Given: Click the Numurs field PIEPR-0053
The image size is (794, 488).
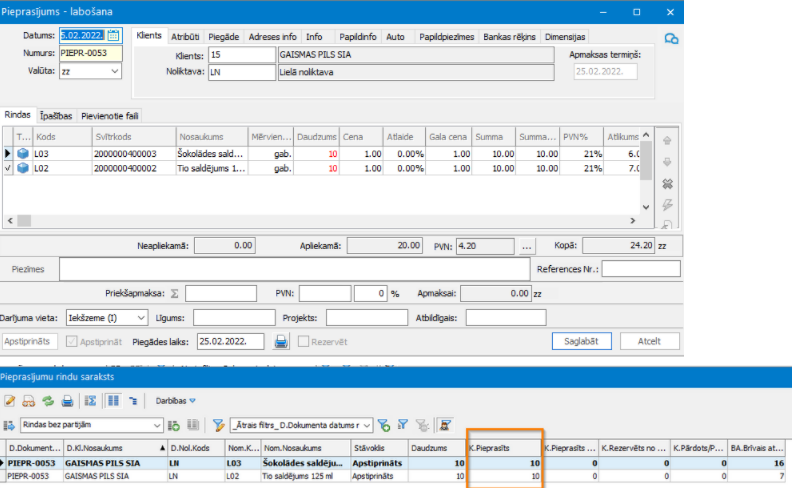Looking at the screenshot, I should pyautogui.click(x=90, y=53).
